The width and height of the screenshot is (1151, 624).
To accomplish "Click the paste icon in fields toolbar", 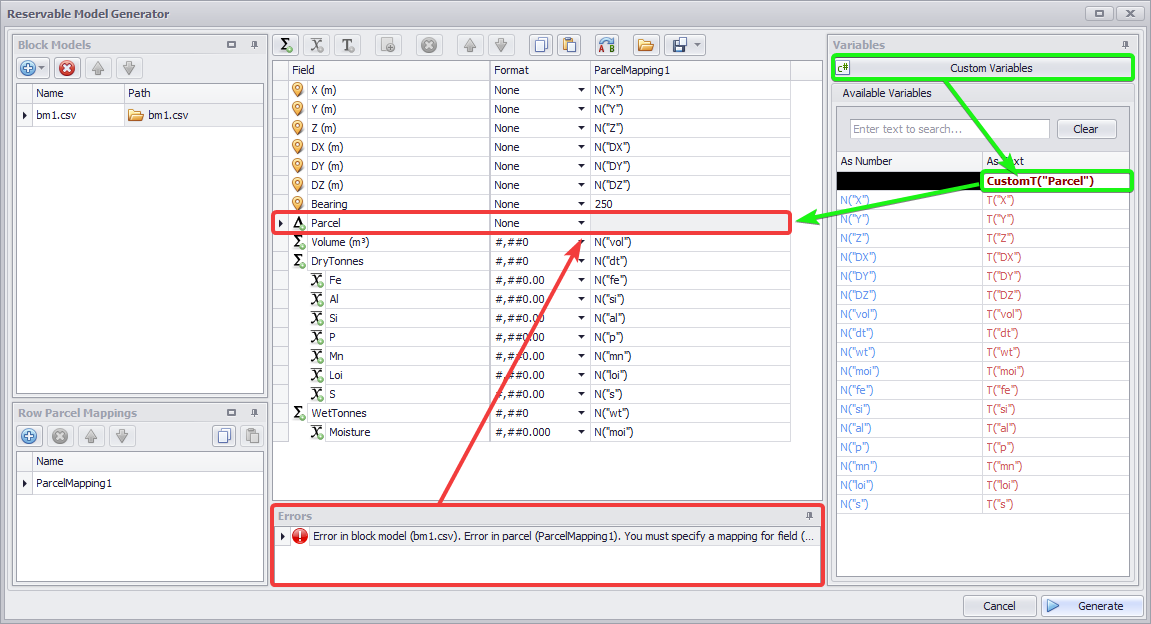I will pyautogui.click(x=568, y=45).
